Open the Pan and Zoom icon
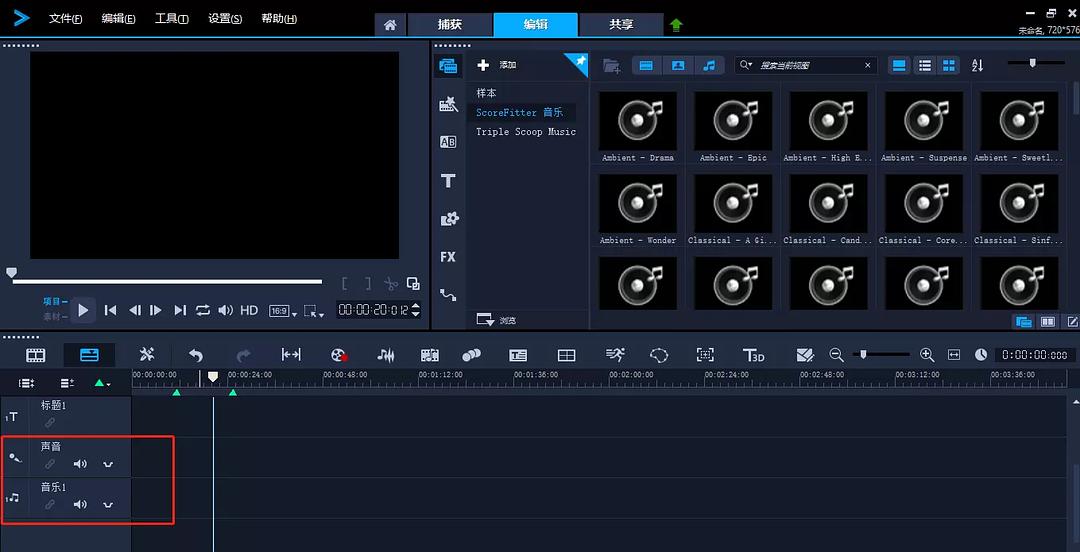Screen dimensions: 1080x552 pyautogui.click(x=705, y=355)
